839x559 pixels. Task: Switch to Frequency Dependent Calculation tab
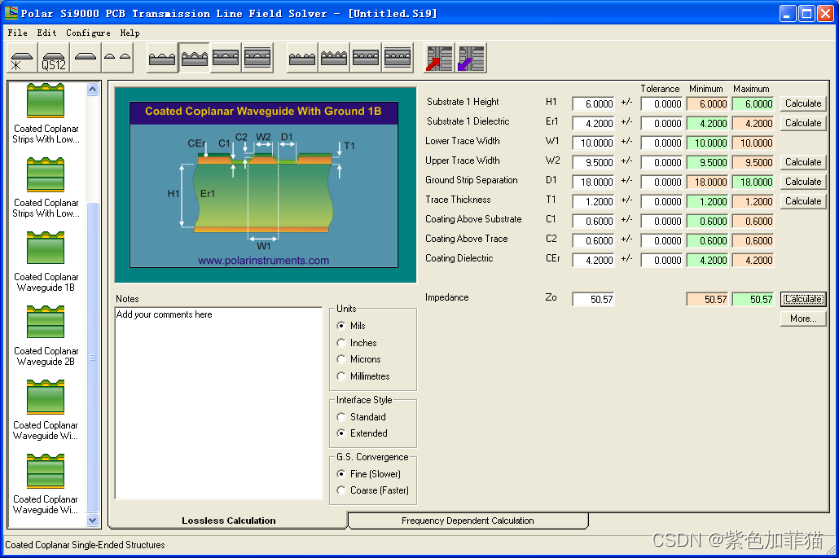468,520
